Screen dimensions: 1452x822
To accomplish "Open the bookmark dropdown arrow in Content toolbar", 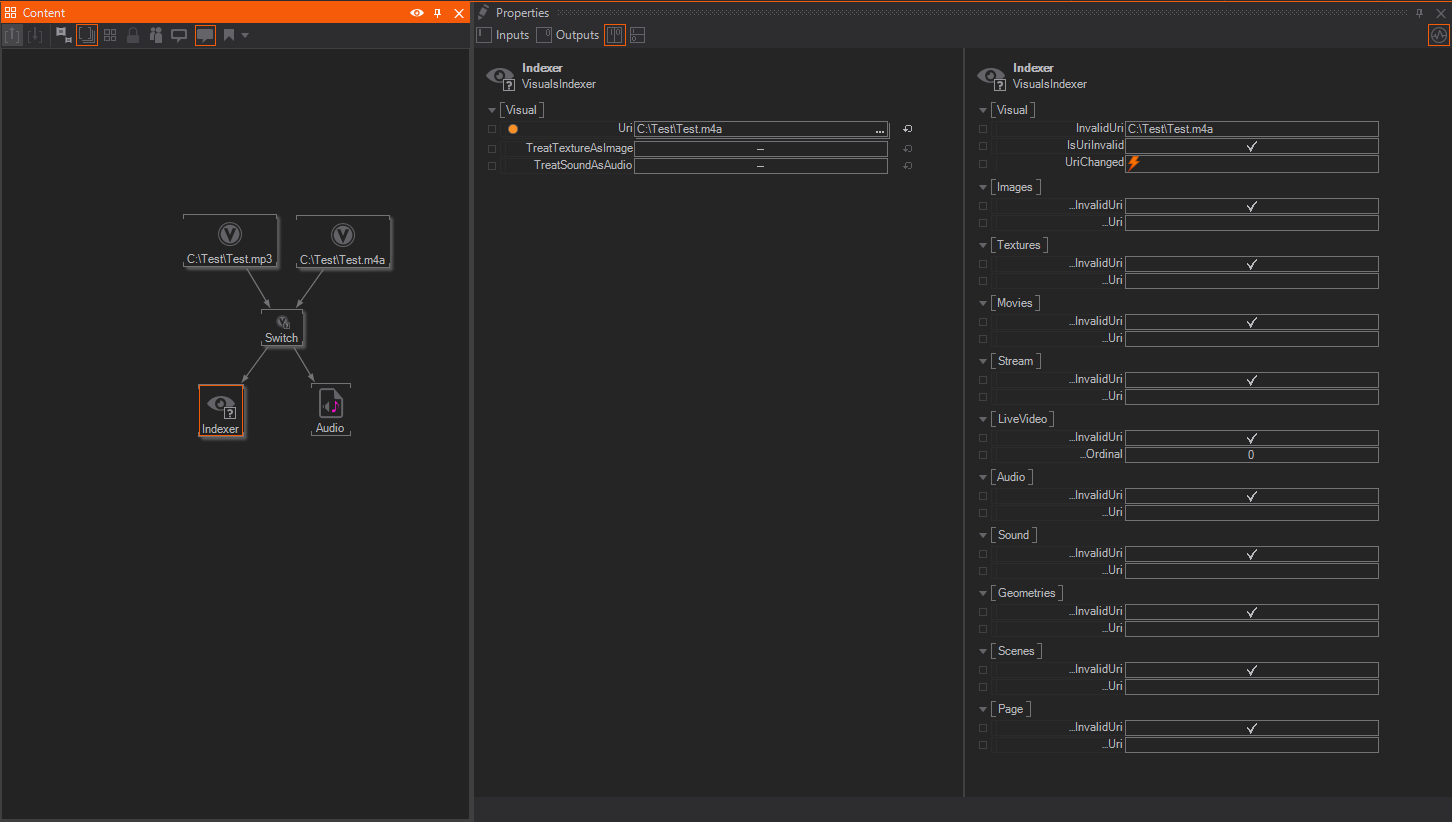I will click(x=245, y=35).
